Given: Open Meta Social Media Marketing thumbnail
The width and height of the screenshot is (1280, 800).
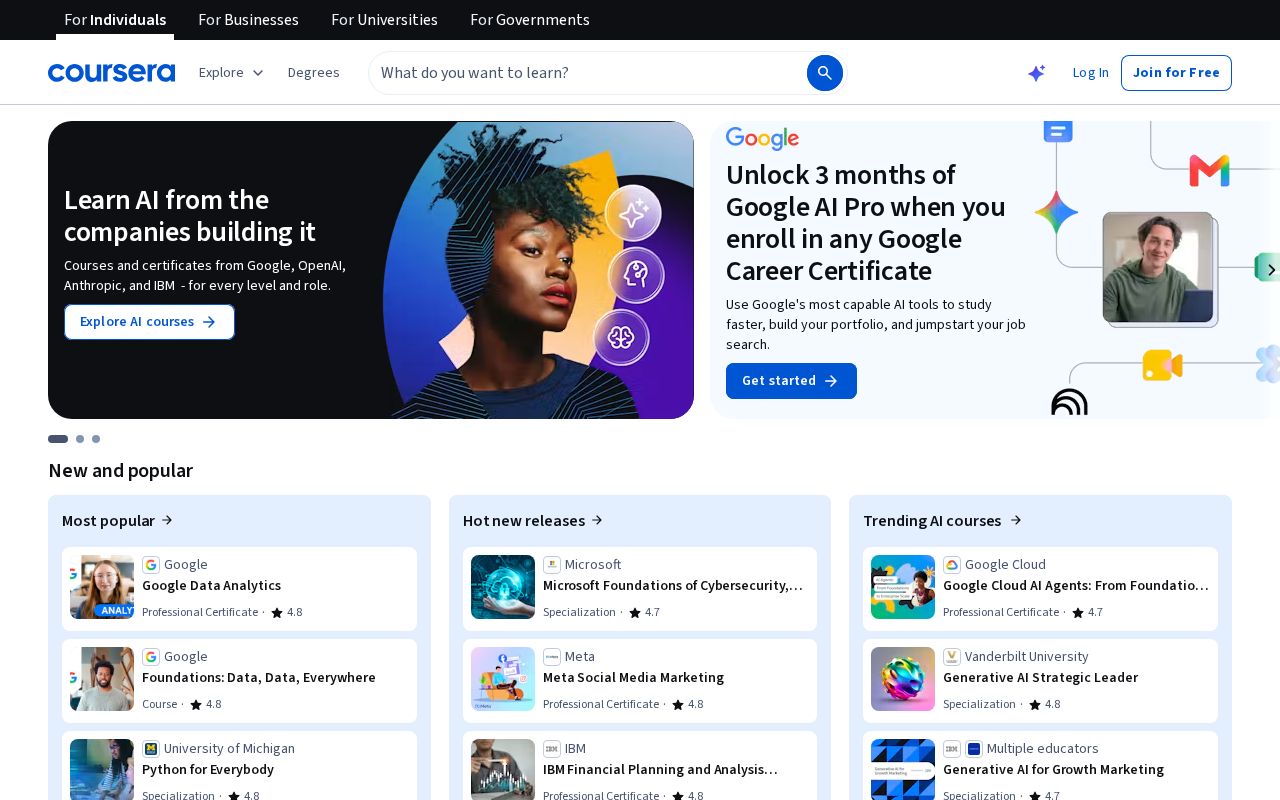Looking at the screenshot, I should click(x=503, y=679).
